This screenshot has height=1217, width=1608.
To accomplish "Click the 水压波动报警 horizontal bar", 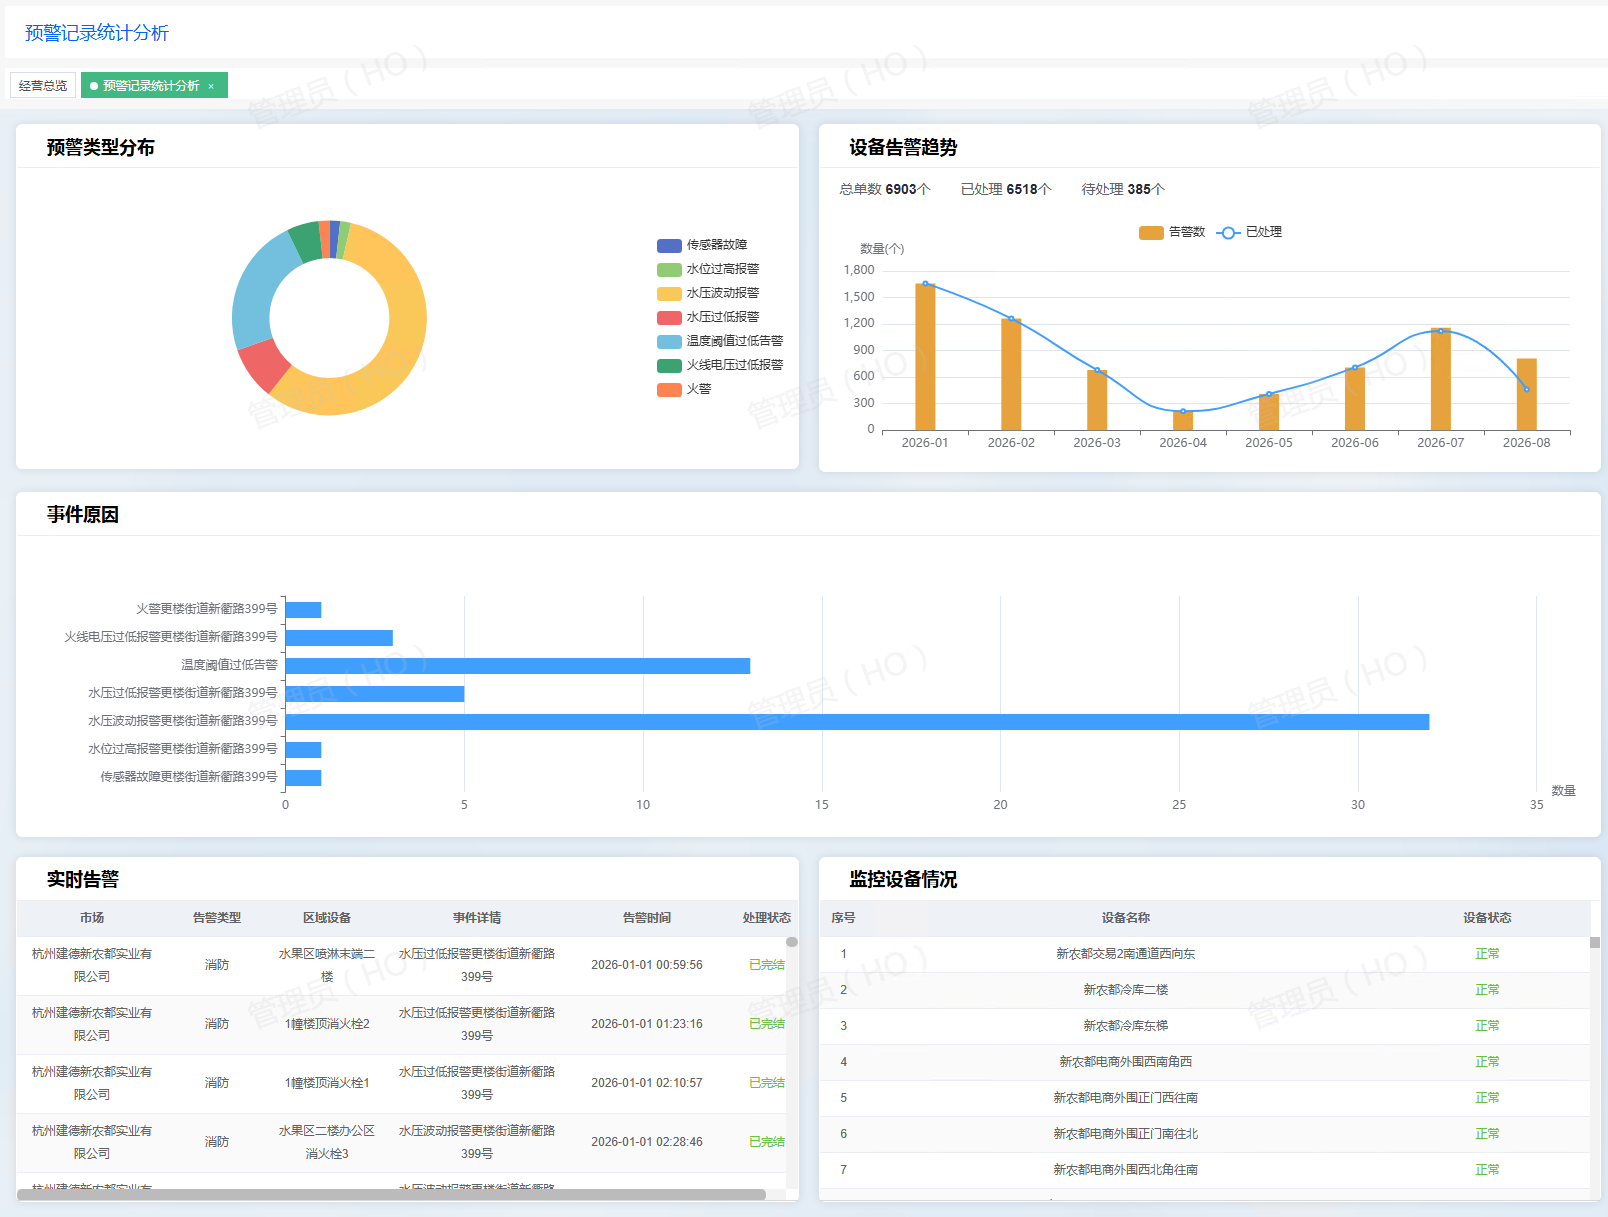I will coord(857,722).
